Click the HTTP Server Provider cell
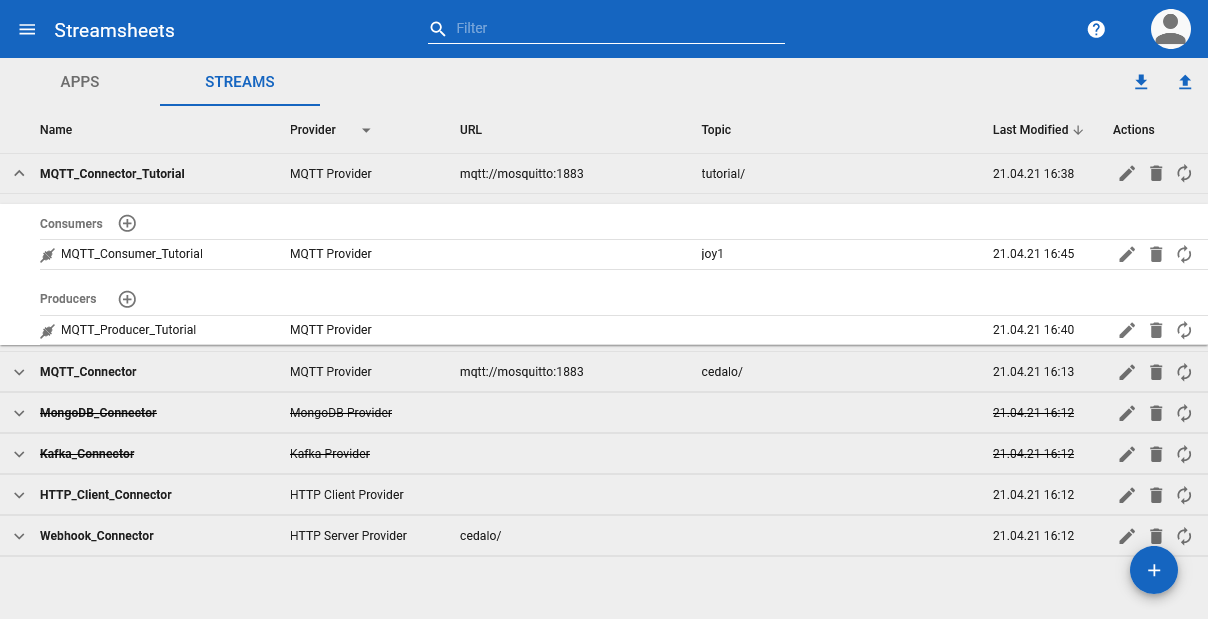 coord(348,536)
